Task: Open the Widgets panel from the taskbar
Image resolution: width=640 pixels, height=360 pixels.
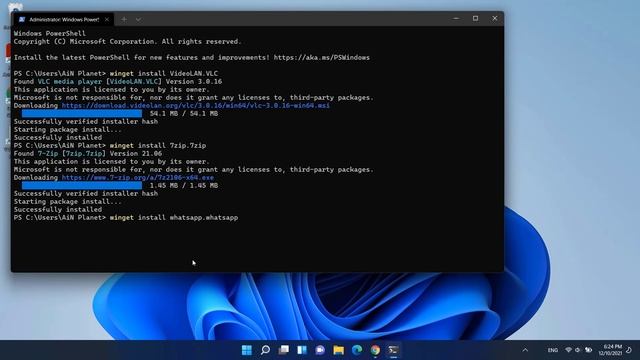Action: [x=302, y=350]
